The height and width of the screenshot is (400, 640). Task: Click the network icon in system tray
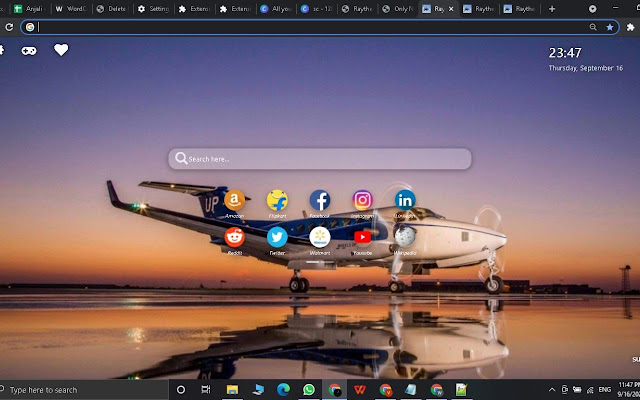coord(590,390)
